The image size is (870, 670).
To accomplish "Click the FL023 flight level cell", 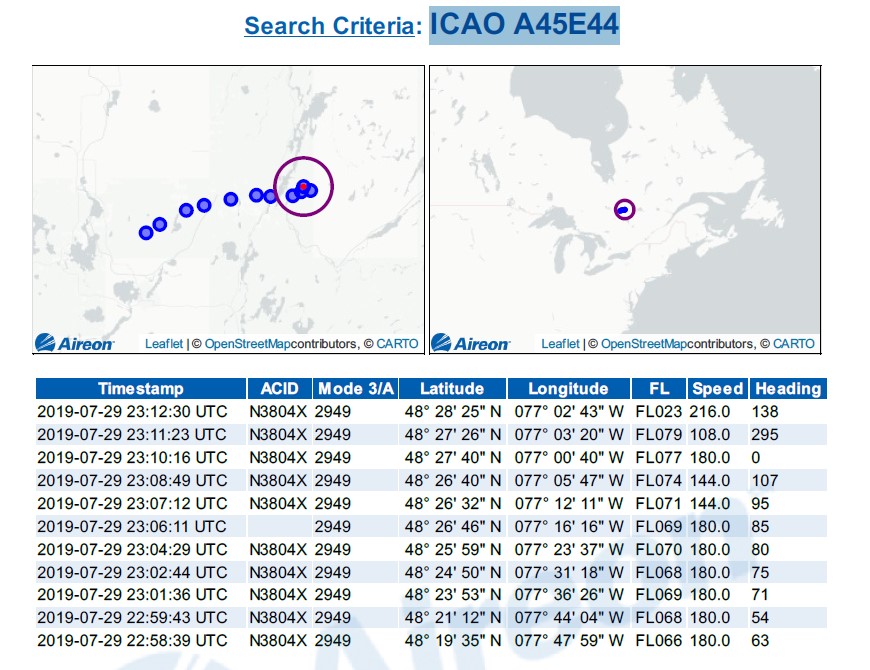I will pos(658,411).
